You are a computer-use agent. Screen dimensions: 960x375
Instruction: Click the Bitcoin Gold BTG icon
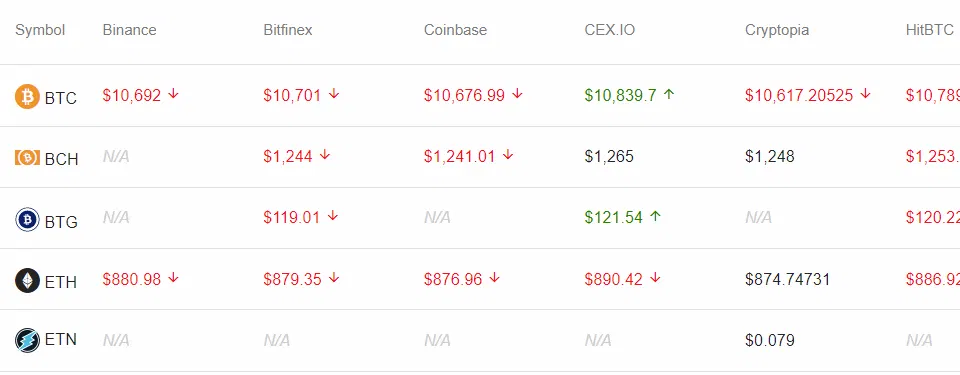coord(28,219)
